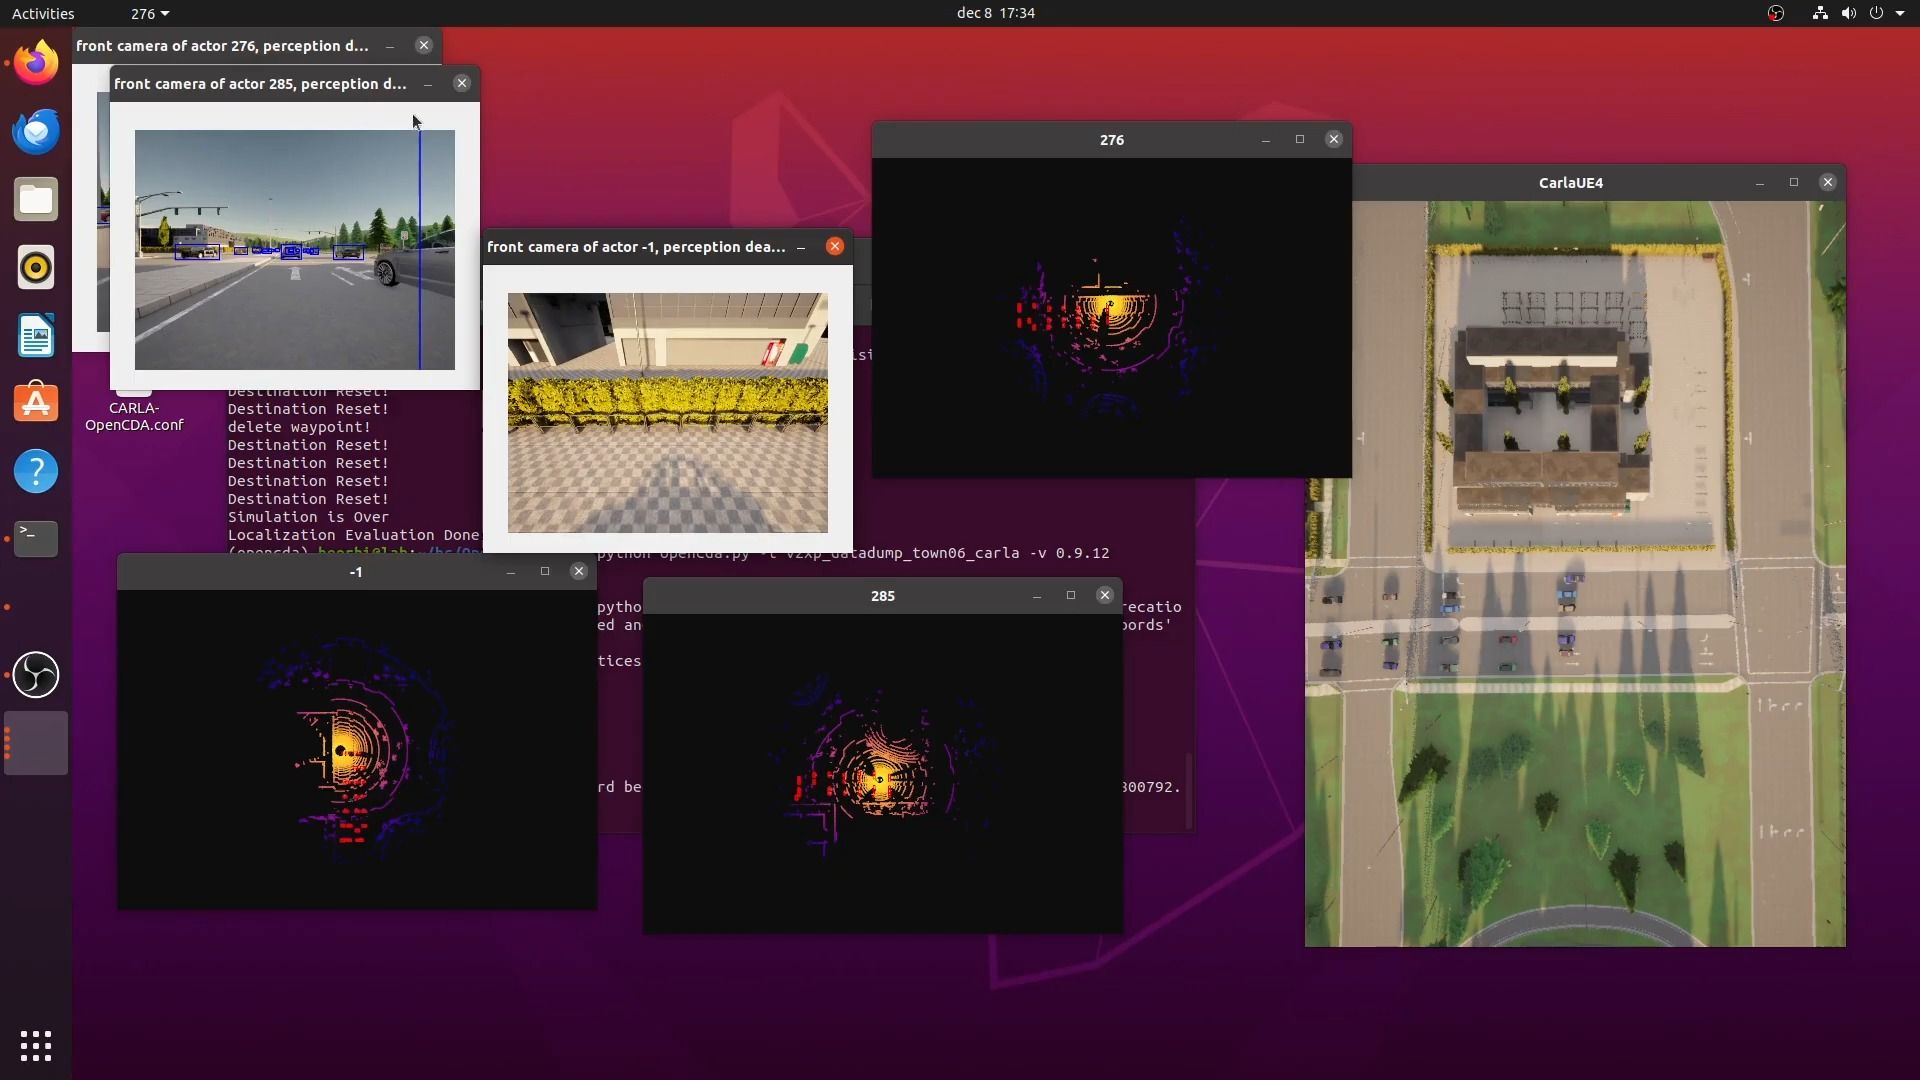Viewport: 1920px width, 1080px height.
Task: Open Activities overview
Action: pyautogui.click(x=43, y=13)
